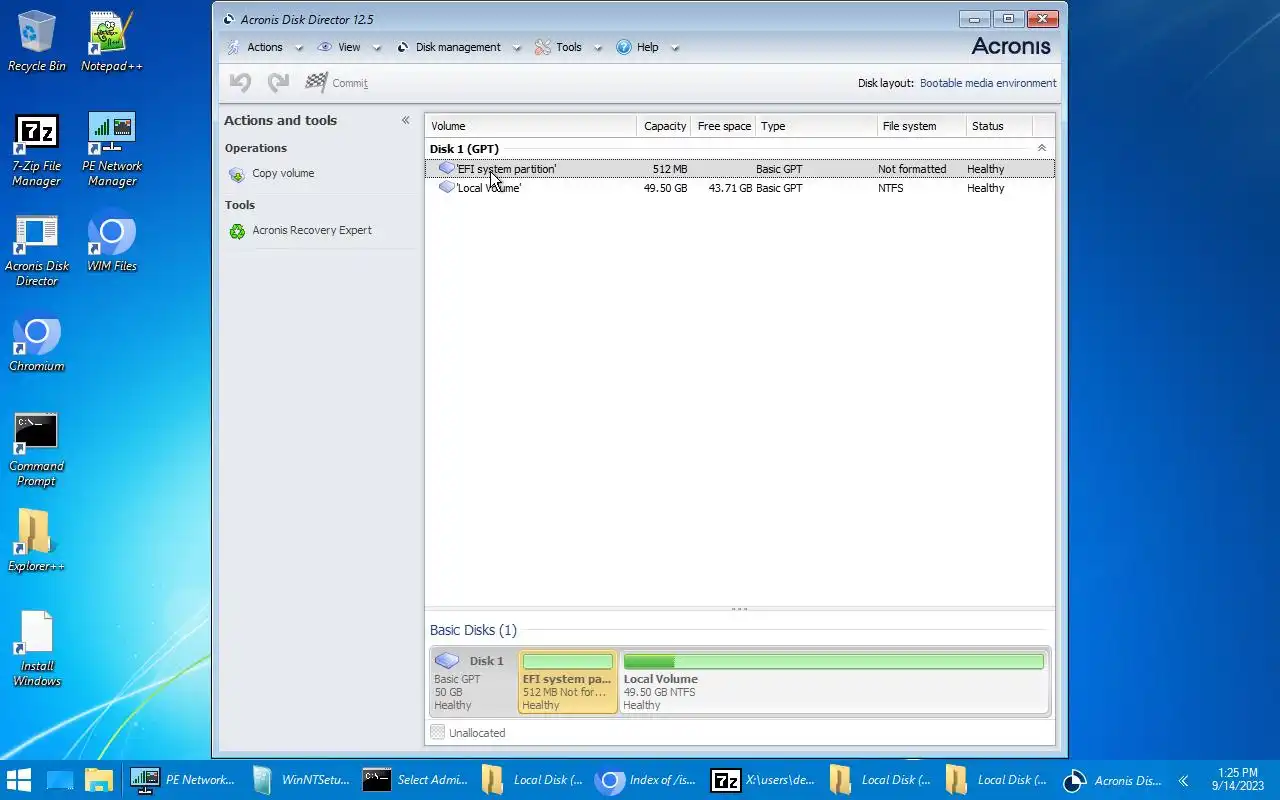
Task: Sort by the Status column header
Action: (x=998, y=126)
